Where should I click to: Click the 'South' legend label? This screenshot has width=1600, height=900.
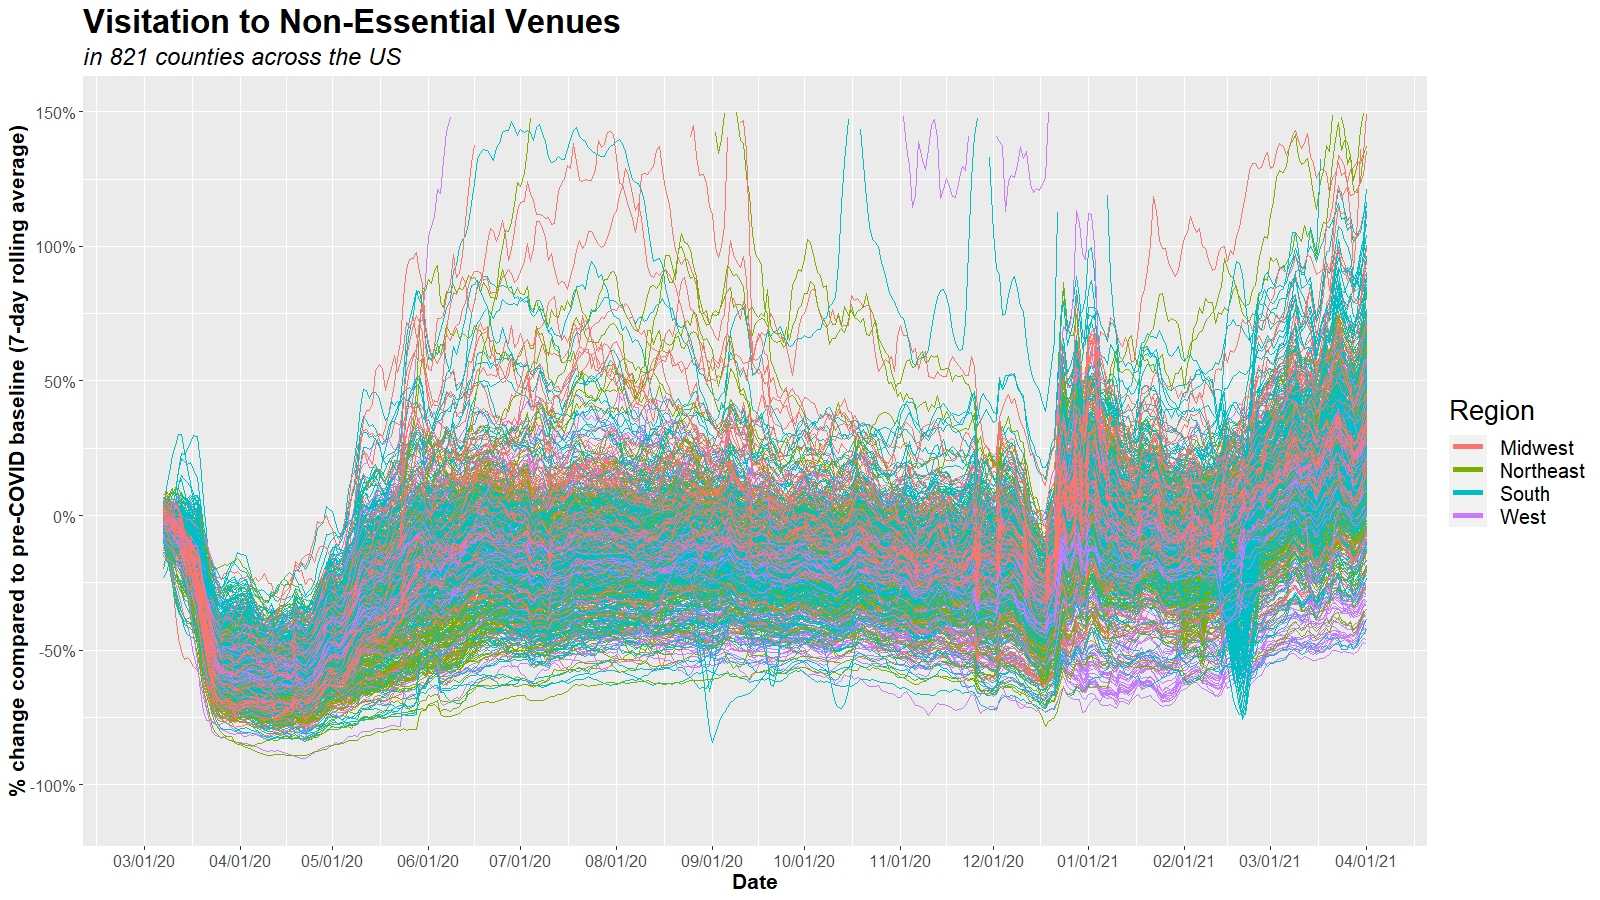click(1524, 494)
